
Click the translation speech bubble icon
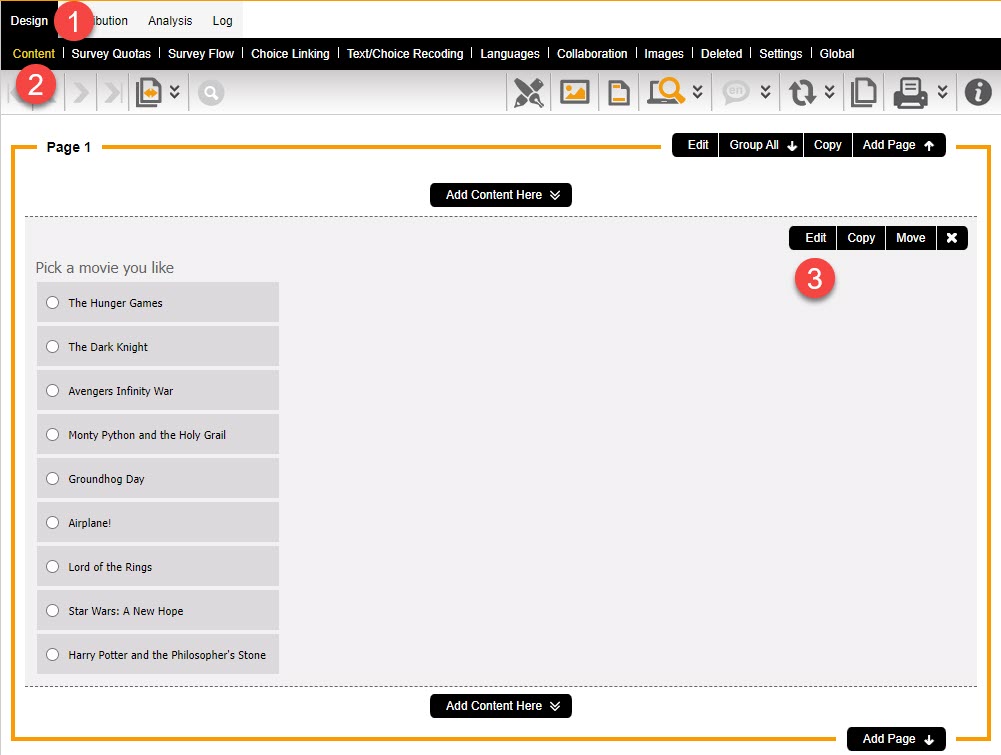pyautogui.click(x=736, y=91)
